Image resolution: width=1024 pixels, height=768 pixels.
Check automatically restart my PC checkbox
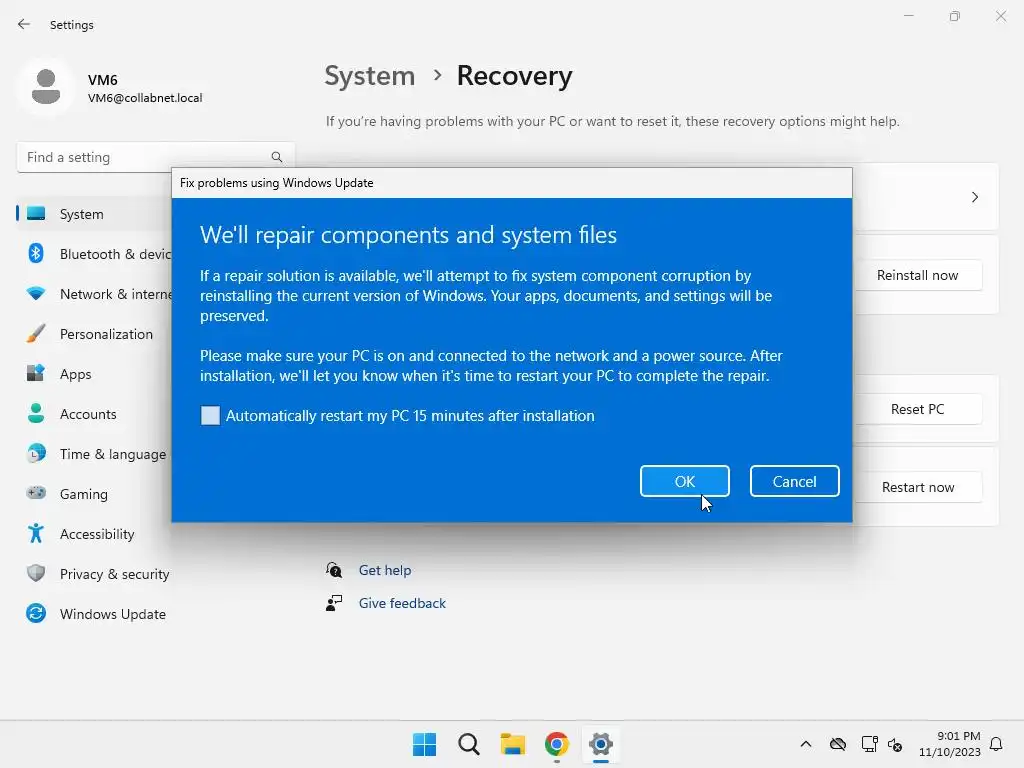(210, 416)
